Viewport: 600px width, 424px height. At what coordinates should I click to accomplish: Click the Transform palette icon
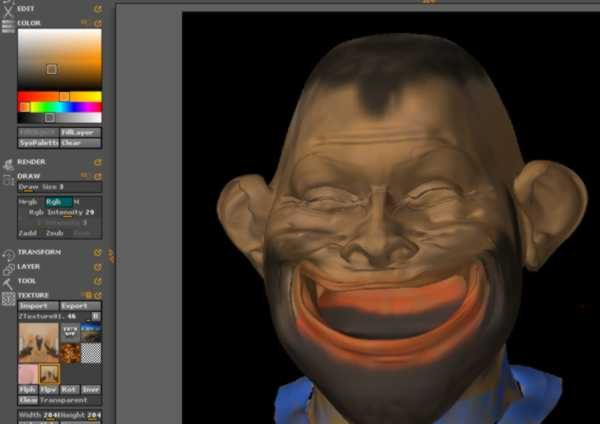pyautogui.click(x=8, y=253)
